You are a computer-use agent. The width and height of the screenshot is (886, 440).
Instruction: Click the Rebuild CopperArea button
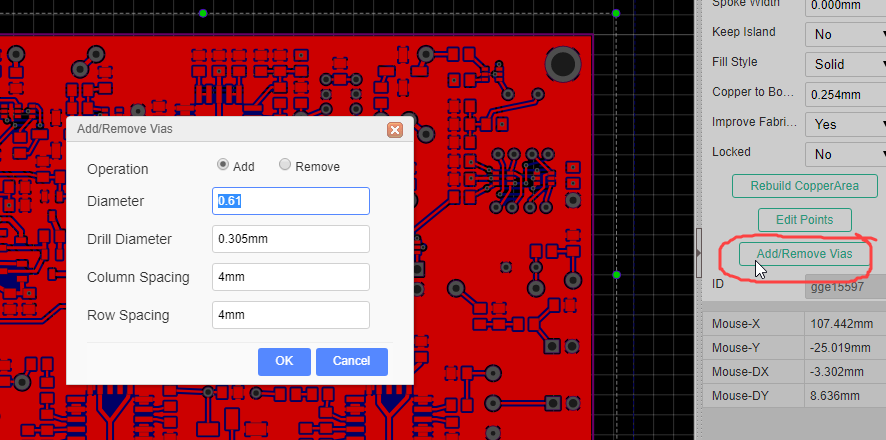[x=804, y=186]
